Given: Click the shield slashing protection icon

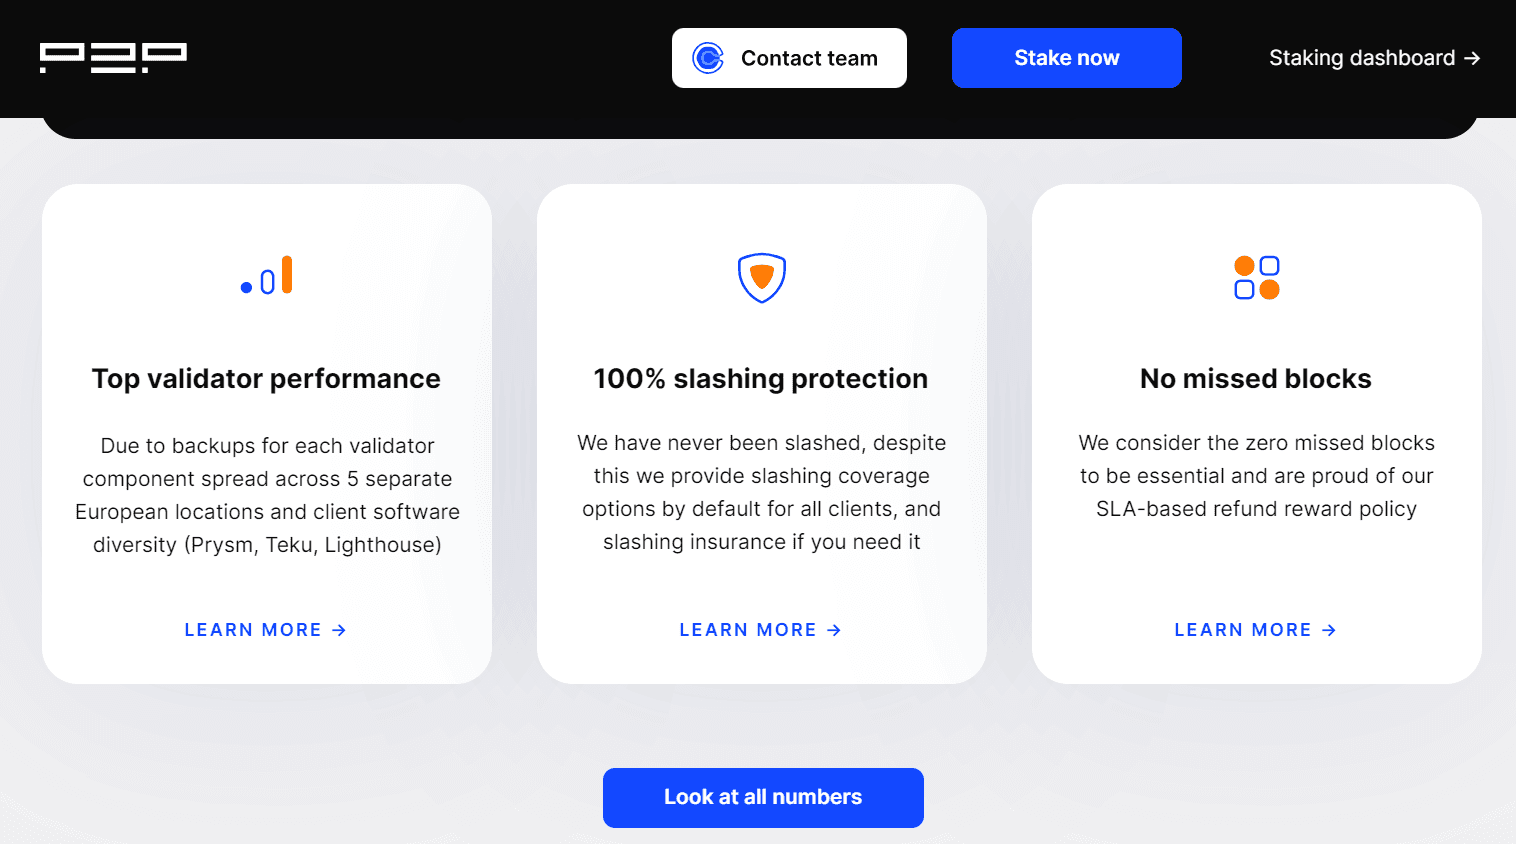Looking at the screenshot, I should click(x=762, y=277).
